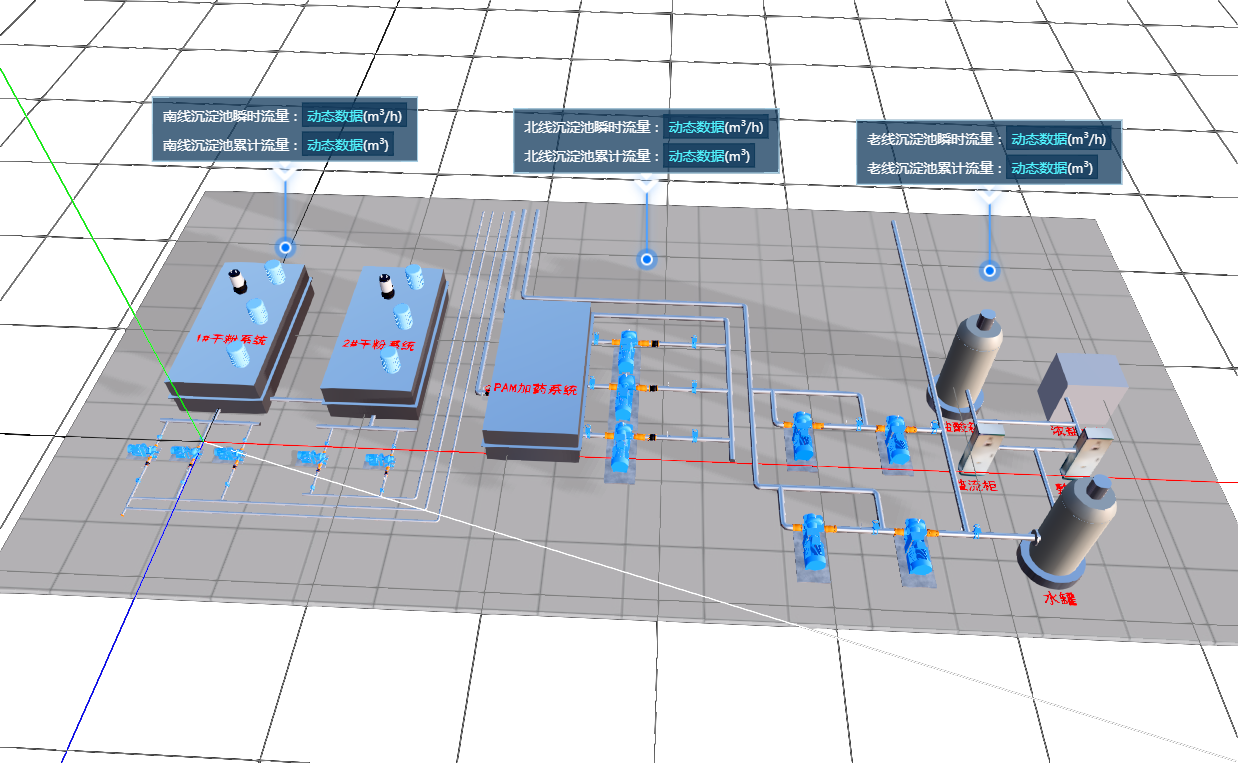
Task: Select the PAM dosing system tank
Action: [x=535, y=380]
